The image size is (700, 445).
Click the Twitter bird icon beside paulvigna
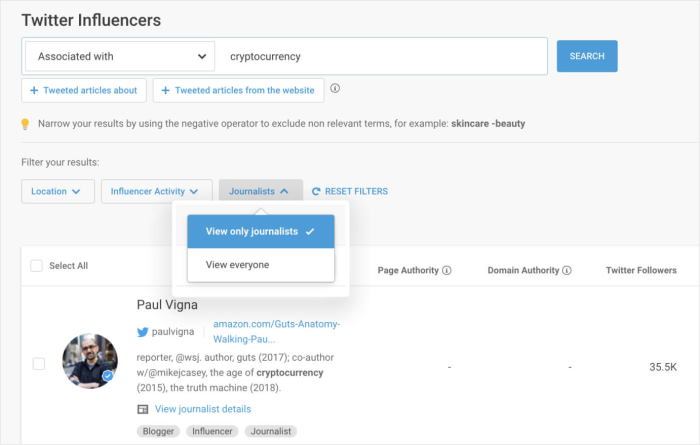(x=143, y=331)
